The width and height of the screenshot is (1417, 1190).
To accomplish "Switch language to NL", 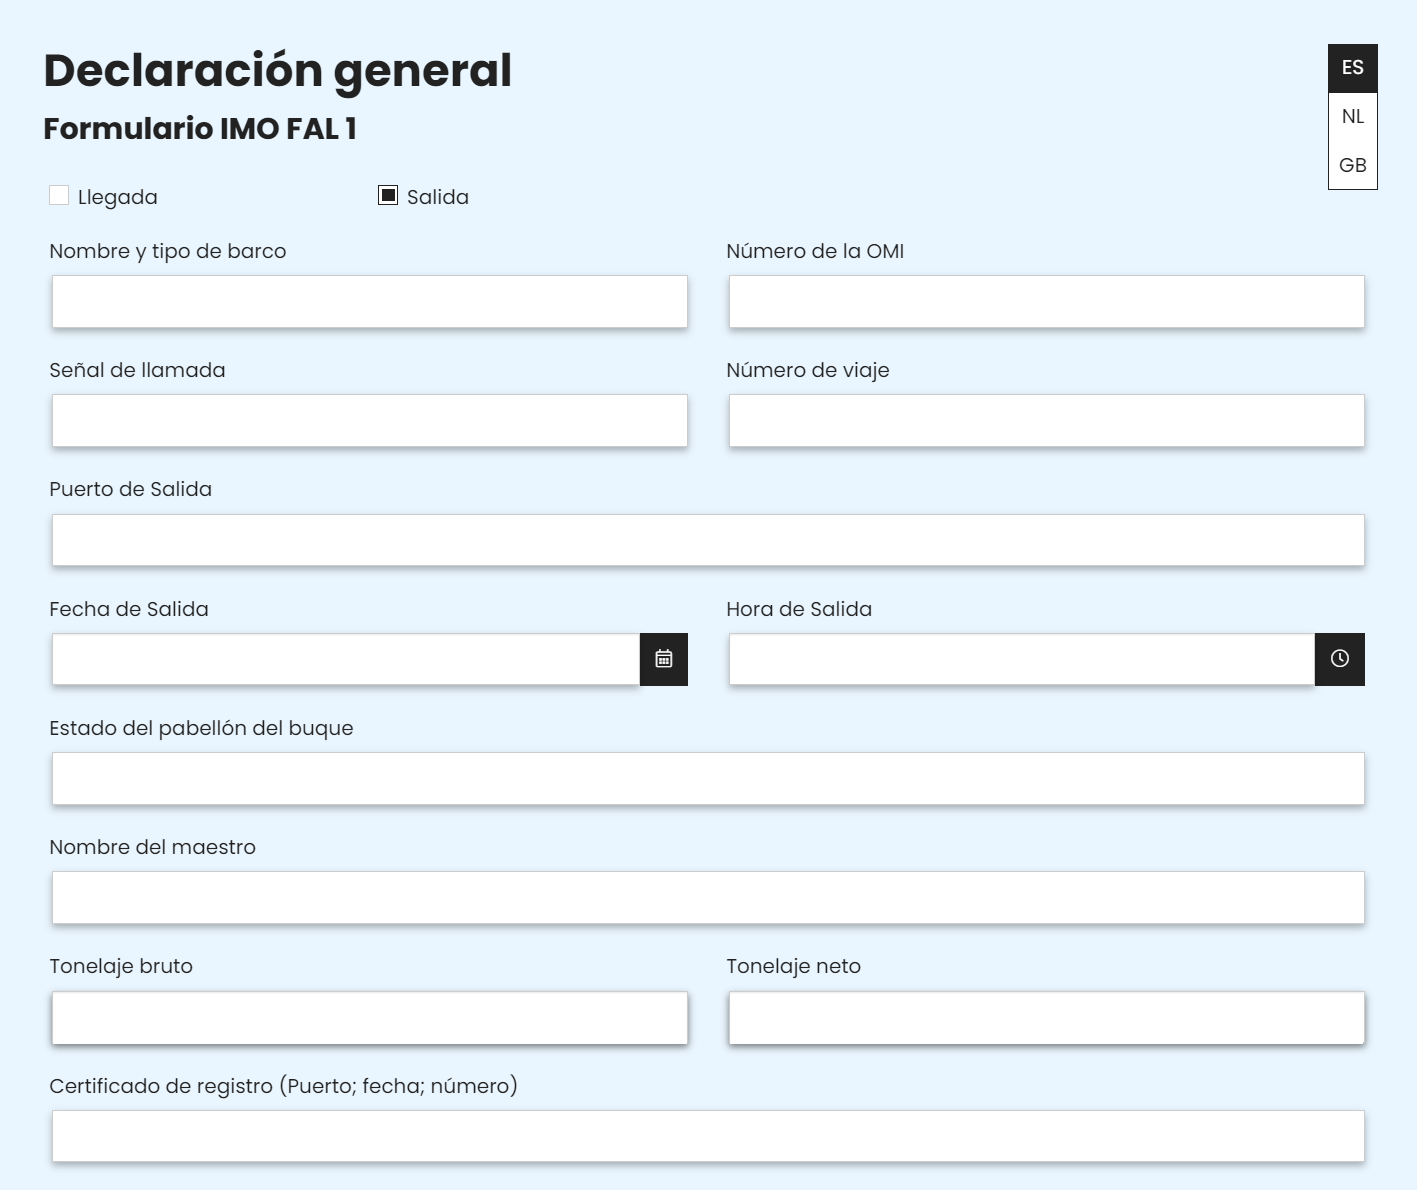I will (1352, 117).
